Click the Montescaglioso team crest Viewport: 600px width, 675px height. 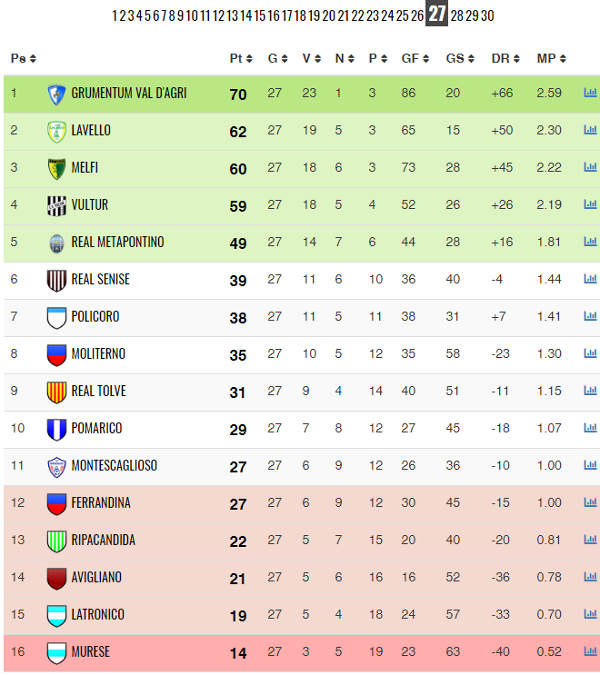[56, 467]
